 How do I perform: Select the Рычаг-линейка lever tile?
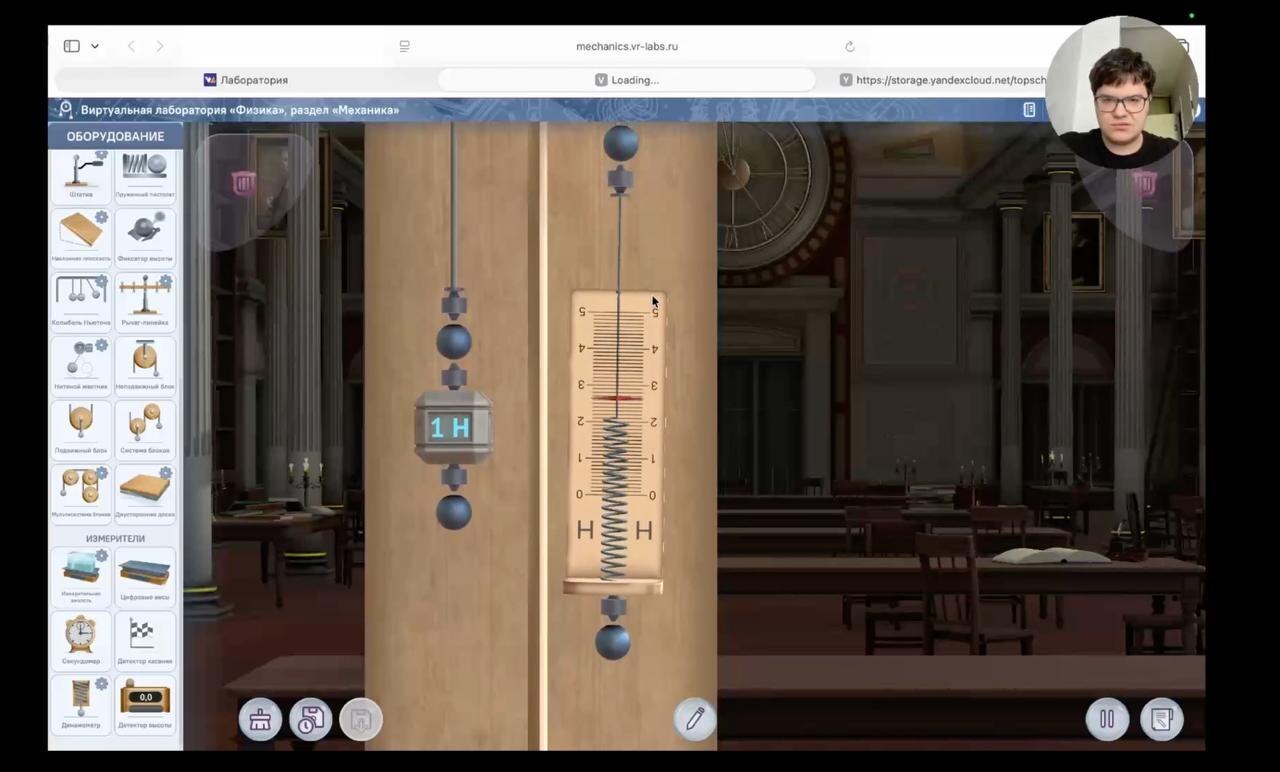(x=145, y=302)
